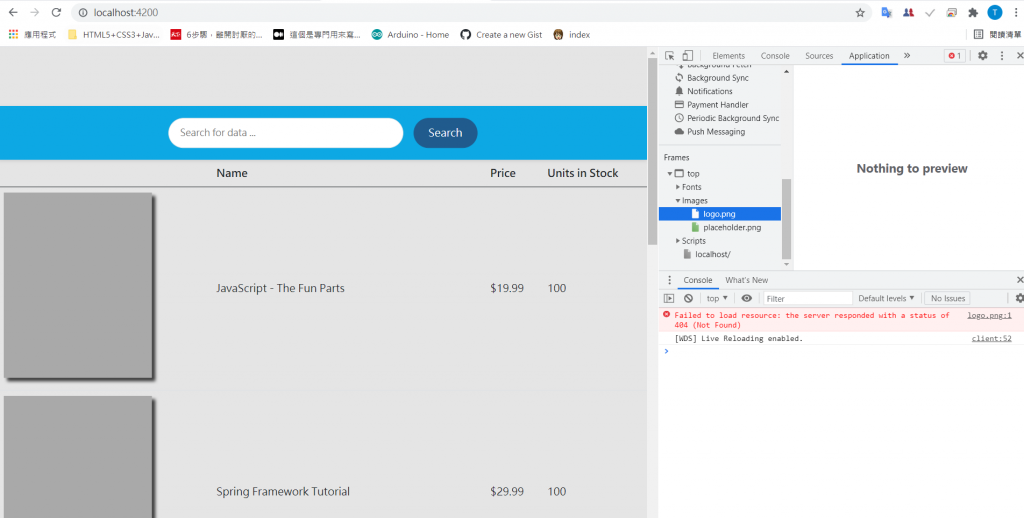The width and height of the screenshot is (1024, 518).
Task: Click the console prompt arrow
Action: 666,351
